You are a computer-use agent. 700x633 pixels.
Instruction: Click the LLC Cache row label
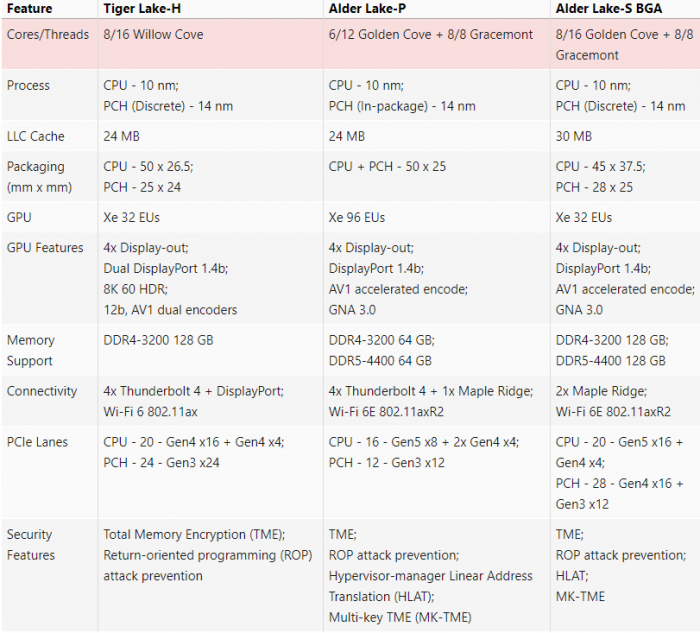(x=36, y=137)
